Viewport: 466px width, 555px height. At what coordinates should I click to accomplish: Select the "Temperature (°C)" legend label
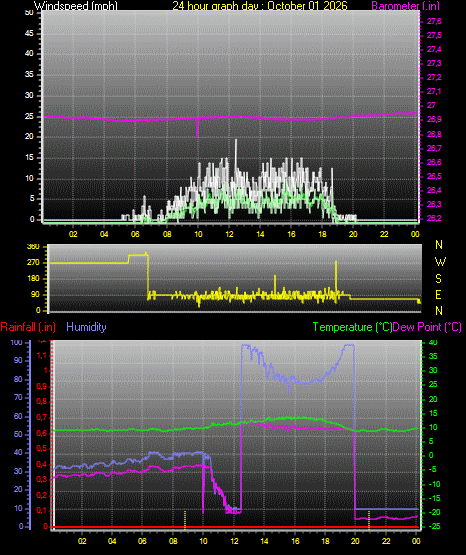pos(352,327)
